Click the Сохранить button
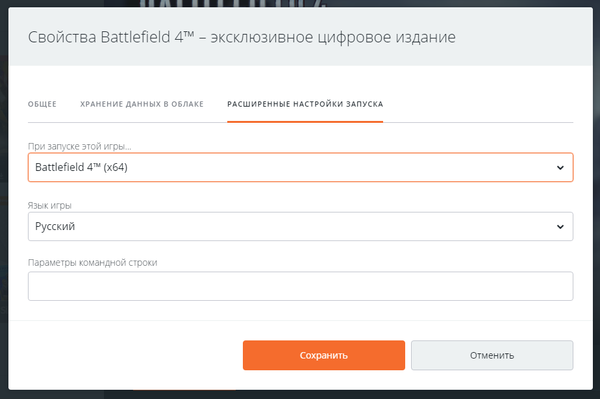The image size is (600, 399). (x=324, y=355)
